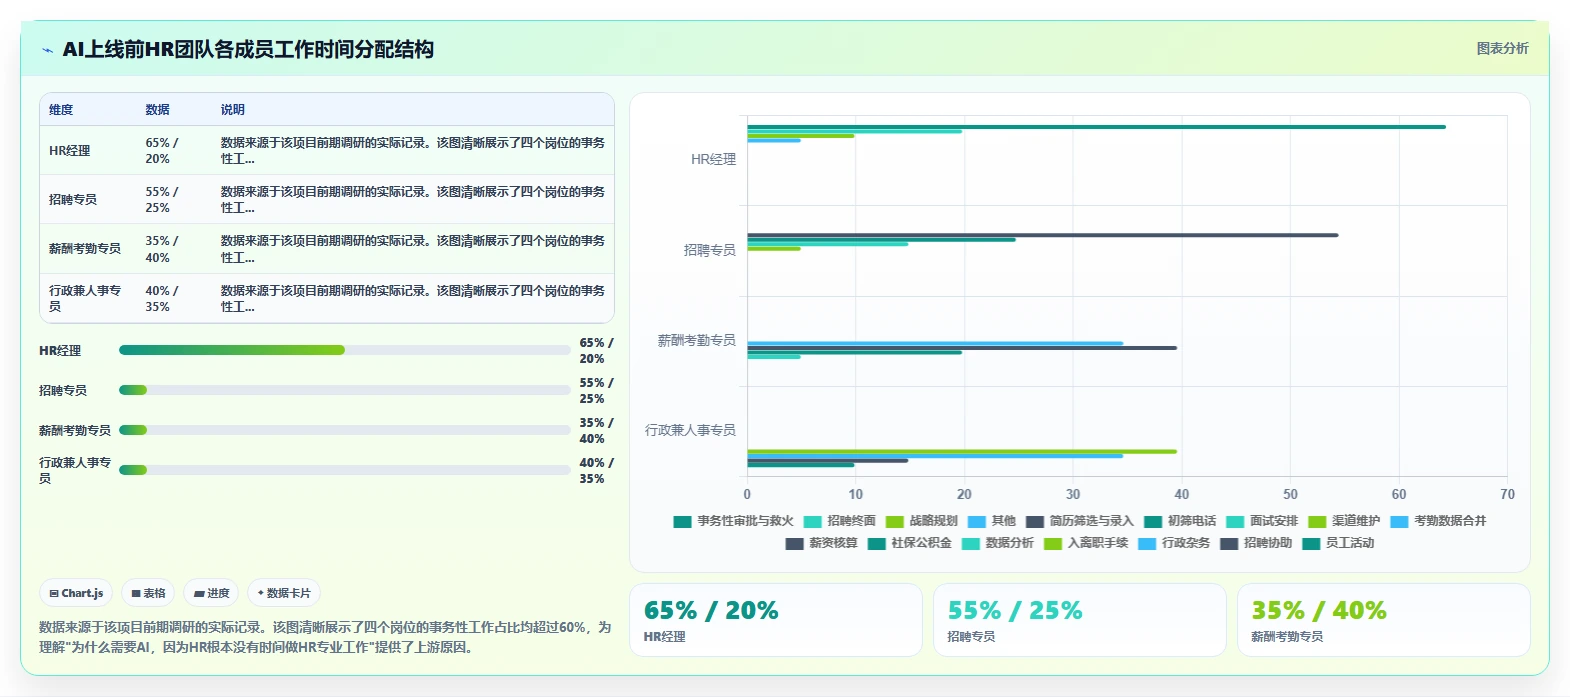This screenshot has width=1570, height=697.
Task: Click the description text in the HR经理 table row
Action: [413, 151]
